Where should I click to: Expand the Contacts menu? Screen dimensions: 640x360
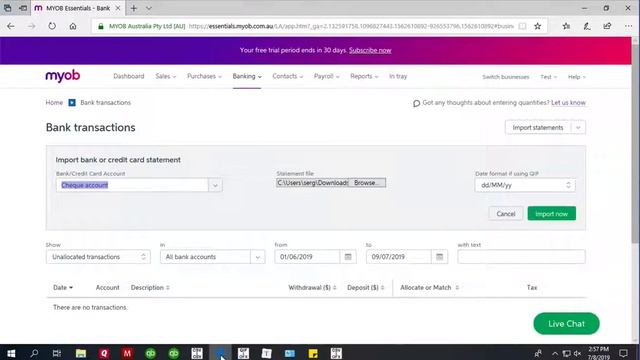coord(288,76)
